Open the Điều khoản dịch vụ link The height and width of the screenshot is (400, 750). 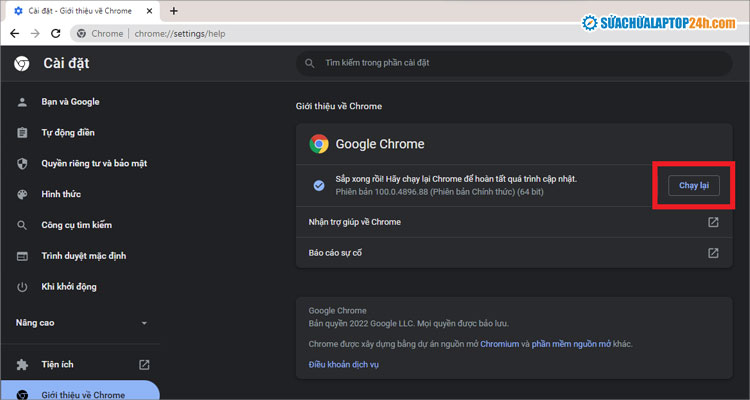tap(343, 364)
